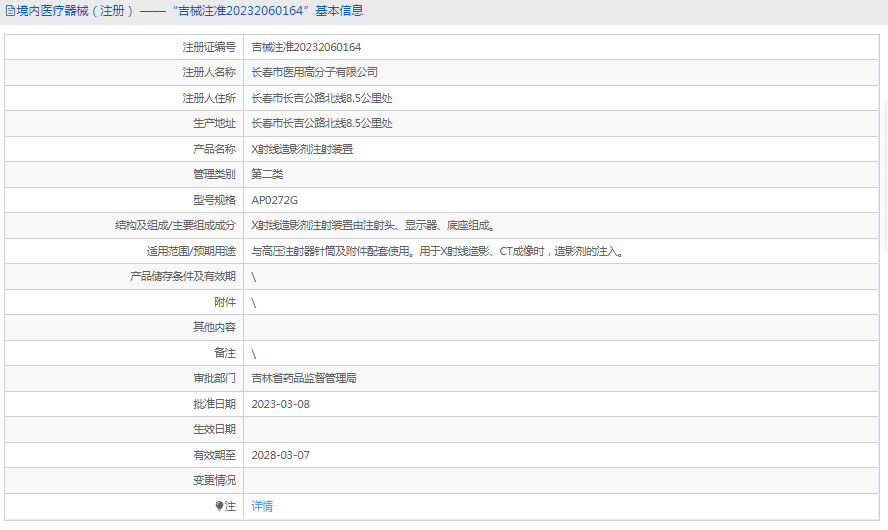Click the 结构及组成/主要组成成分 label

click(x=175, y=225)
